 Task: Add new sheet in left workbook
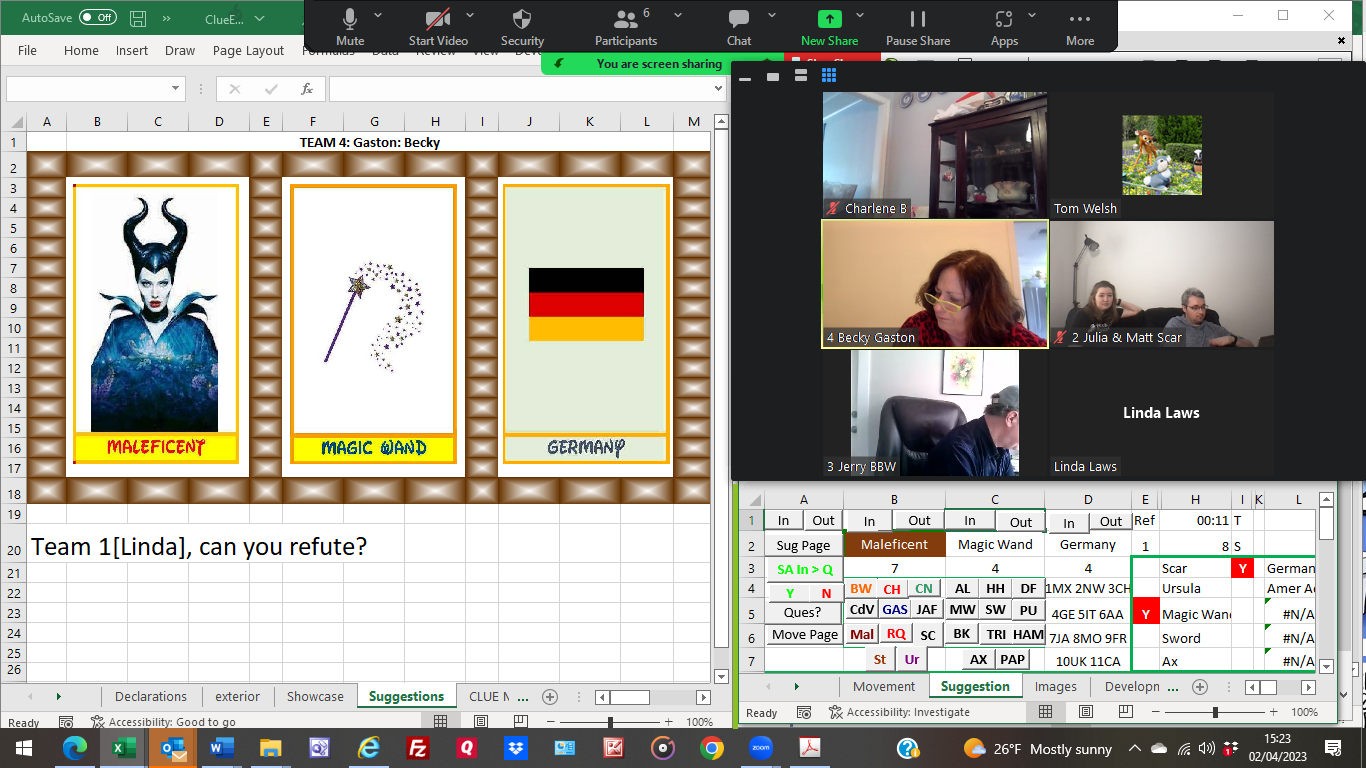point(549,697)
